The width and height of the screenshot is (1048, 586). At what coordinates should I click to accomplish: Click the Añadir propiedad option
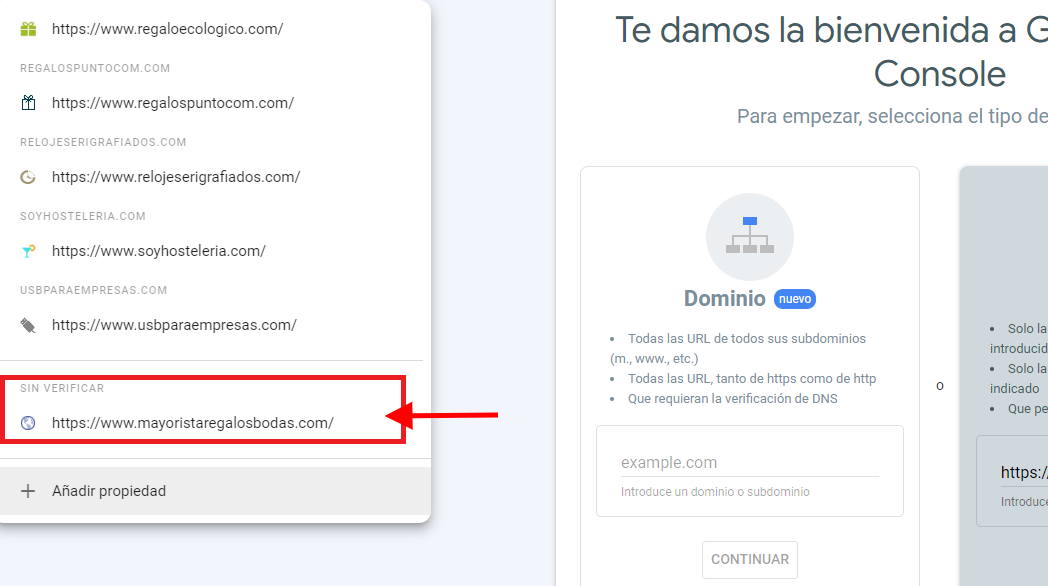(x=215, y=491)
